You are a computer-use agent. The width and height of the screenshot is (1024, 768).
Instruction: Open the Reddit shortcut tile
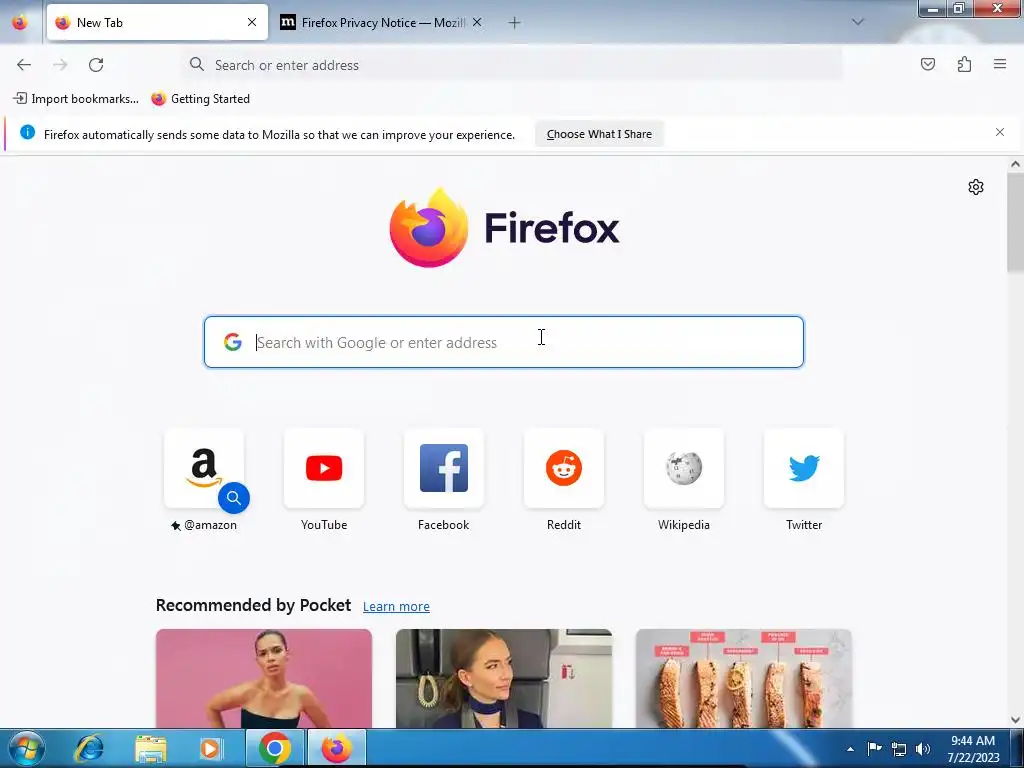tap(564, 468)
